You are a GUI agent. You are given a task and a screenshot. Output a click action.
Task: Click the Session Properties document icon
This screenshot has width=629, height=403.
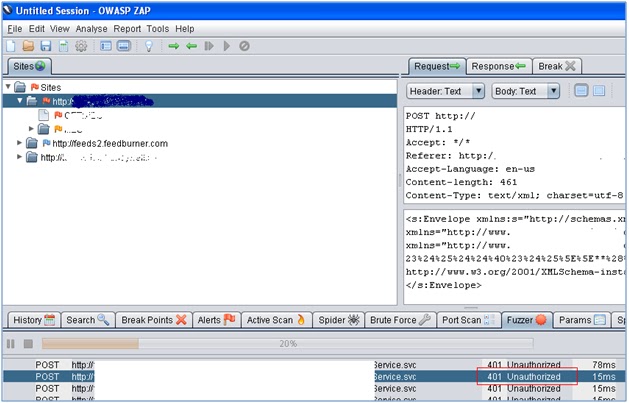pyautogui.click(x=63, y=46)
